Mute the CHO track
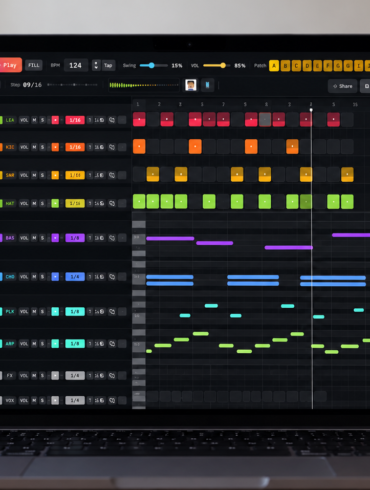 [x=34, y=277]
